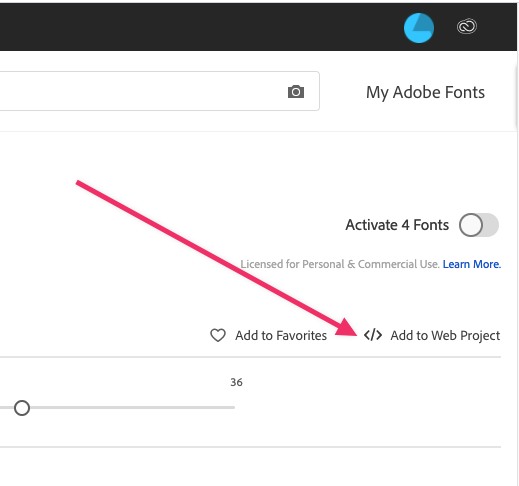Screen dimensions: 519x486
Task: Click the font size slider handle
Action: tap(22, 408)
